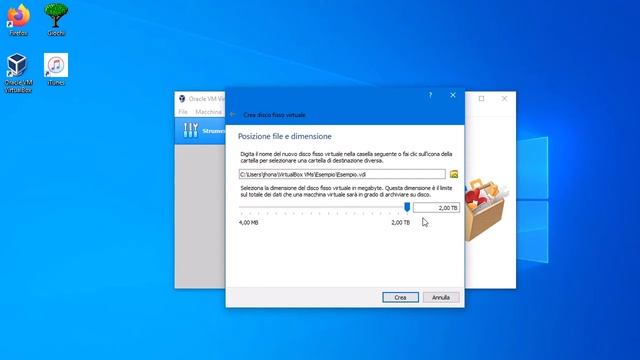Click the 4,00 MB minimum label
Screen dimensions: 640x360
(x=249, y=222)
